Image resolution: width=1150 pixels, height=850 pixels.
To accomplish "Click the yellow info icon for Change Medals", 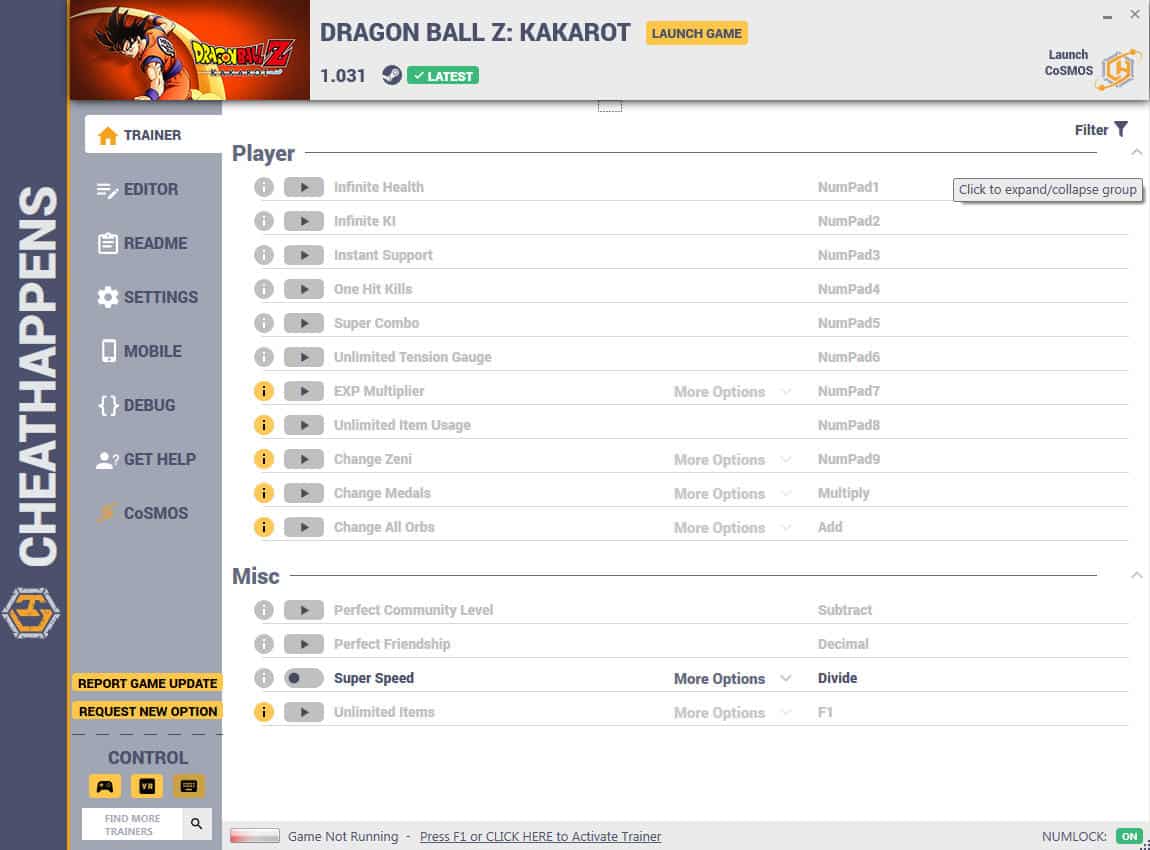I will 264,493.
